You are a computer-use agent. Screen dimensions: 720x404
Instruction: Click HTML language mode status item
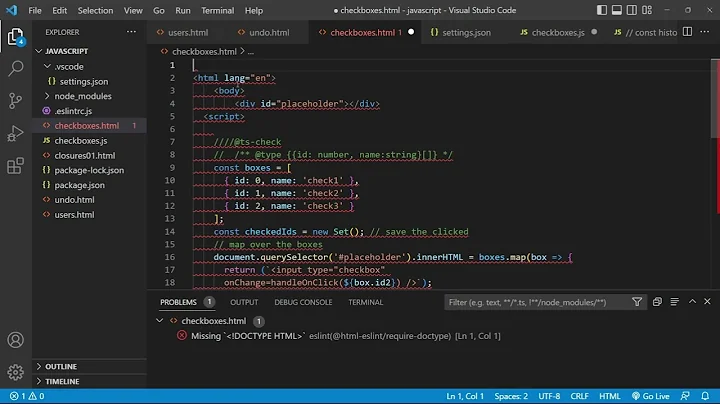609,396
